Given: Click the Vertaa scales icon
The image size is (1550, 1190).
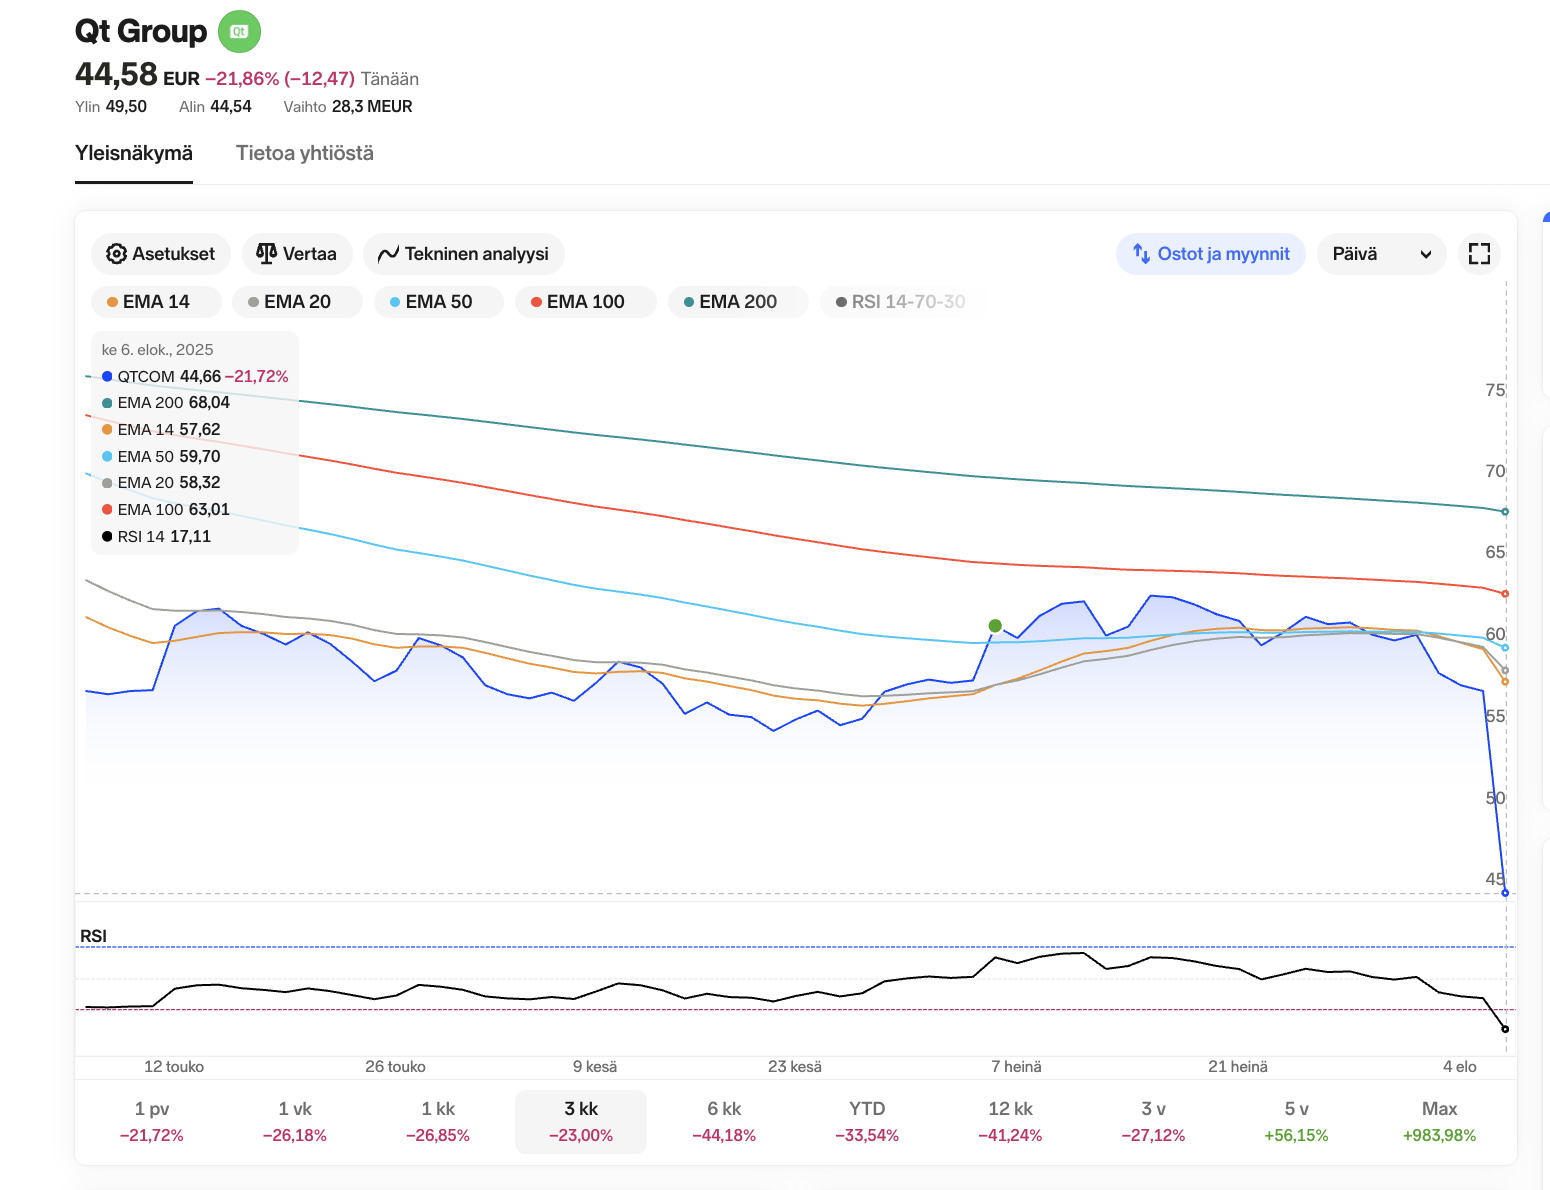Looking at the screenshot, I should click(266, 254).
